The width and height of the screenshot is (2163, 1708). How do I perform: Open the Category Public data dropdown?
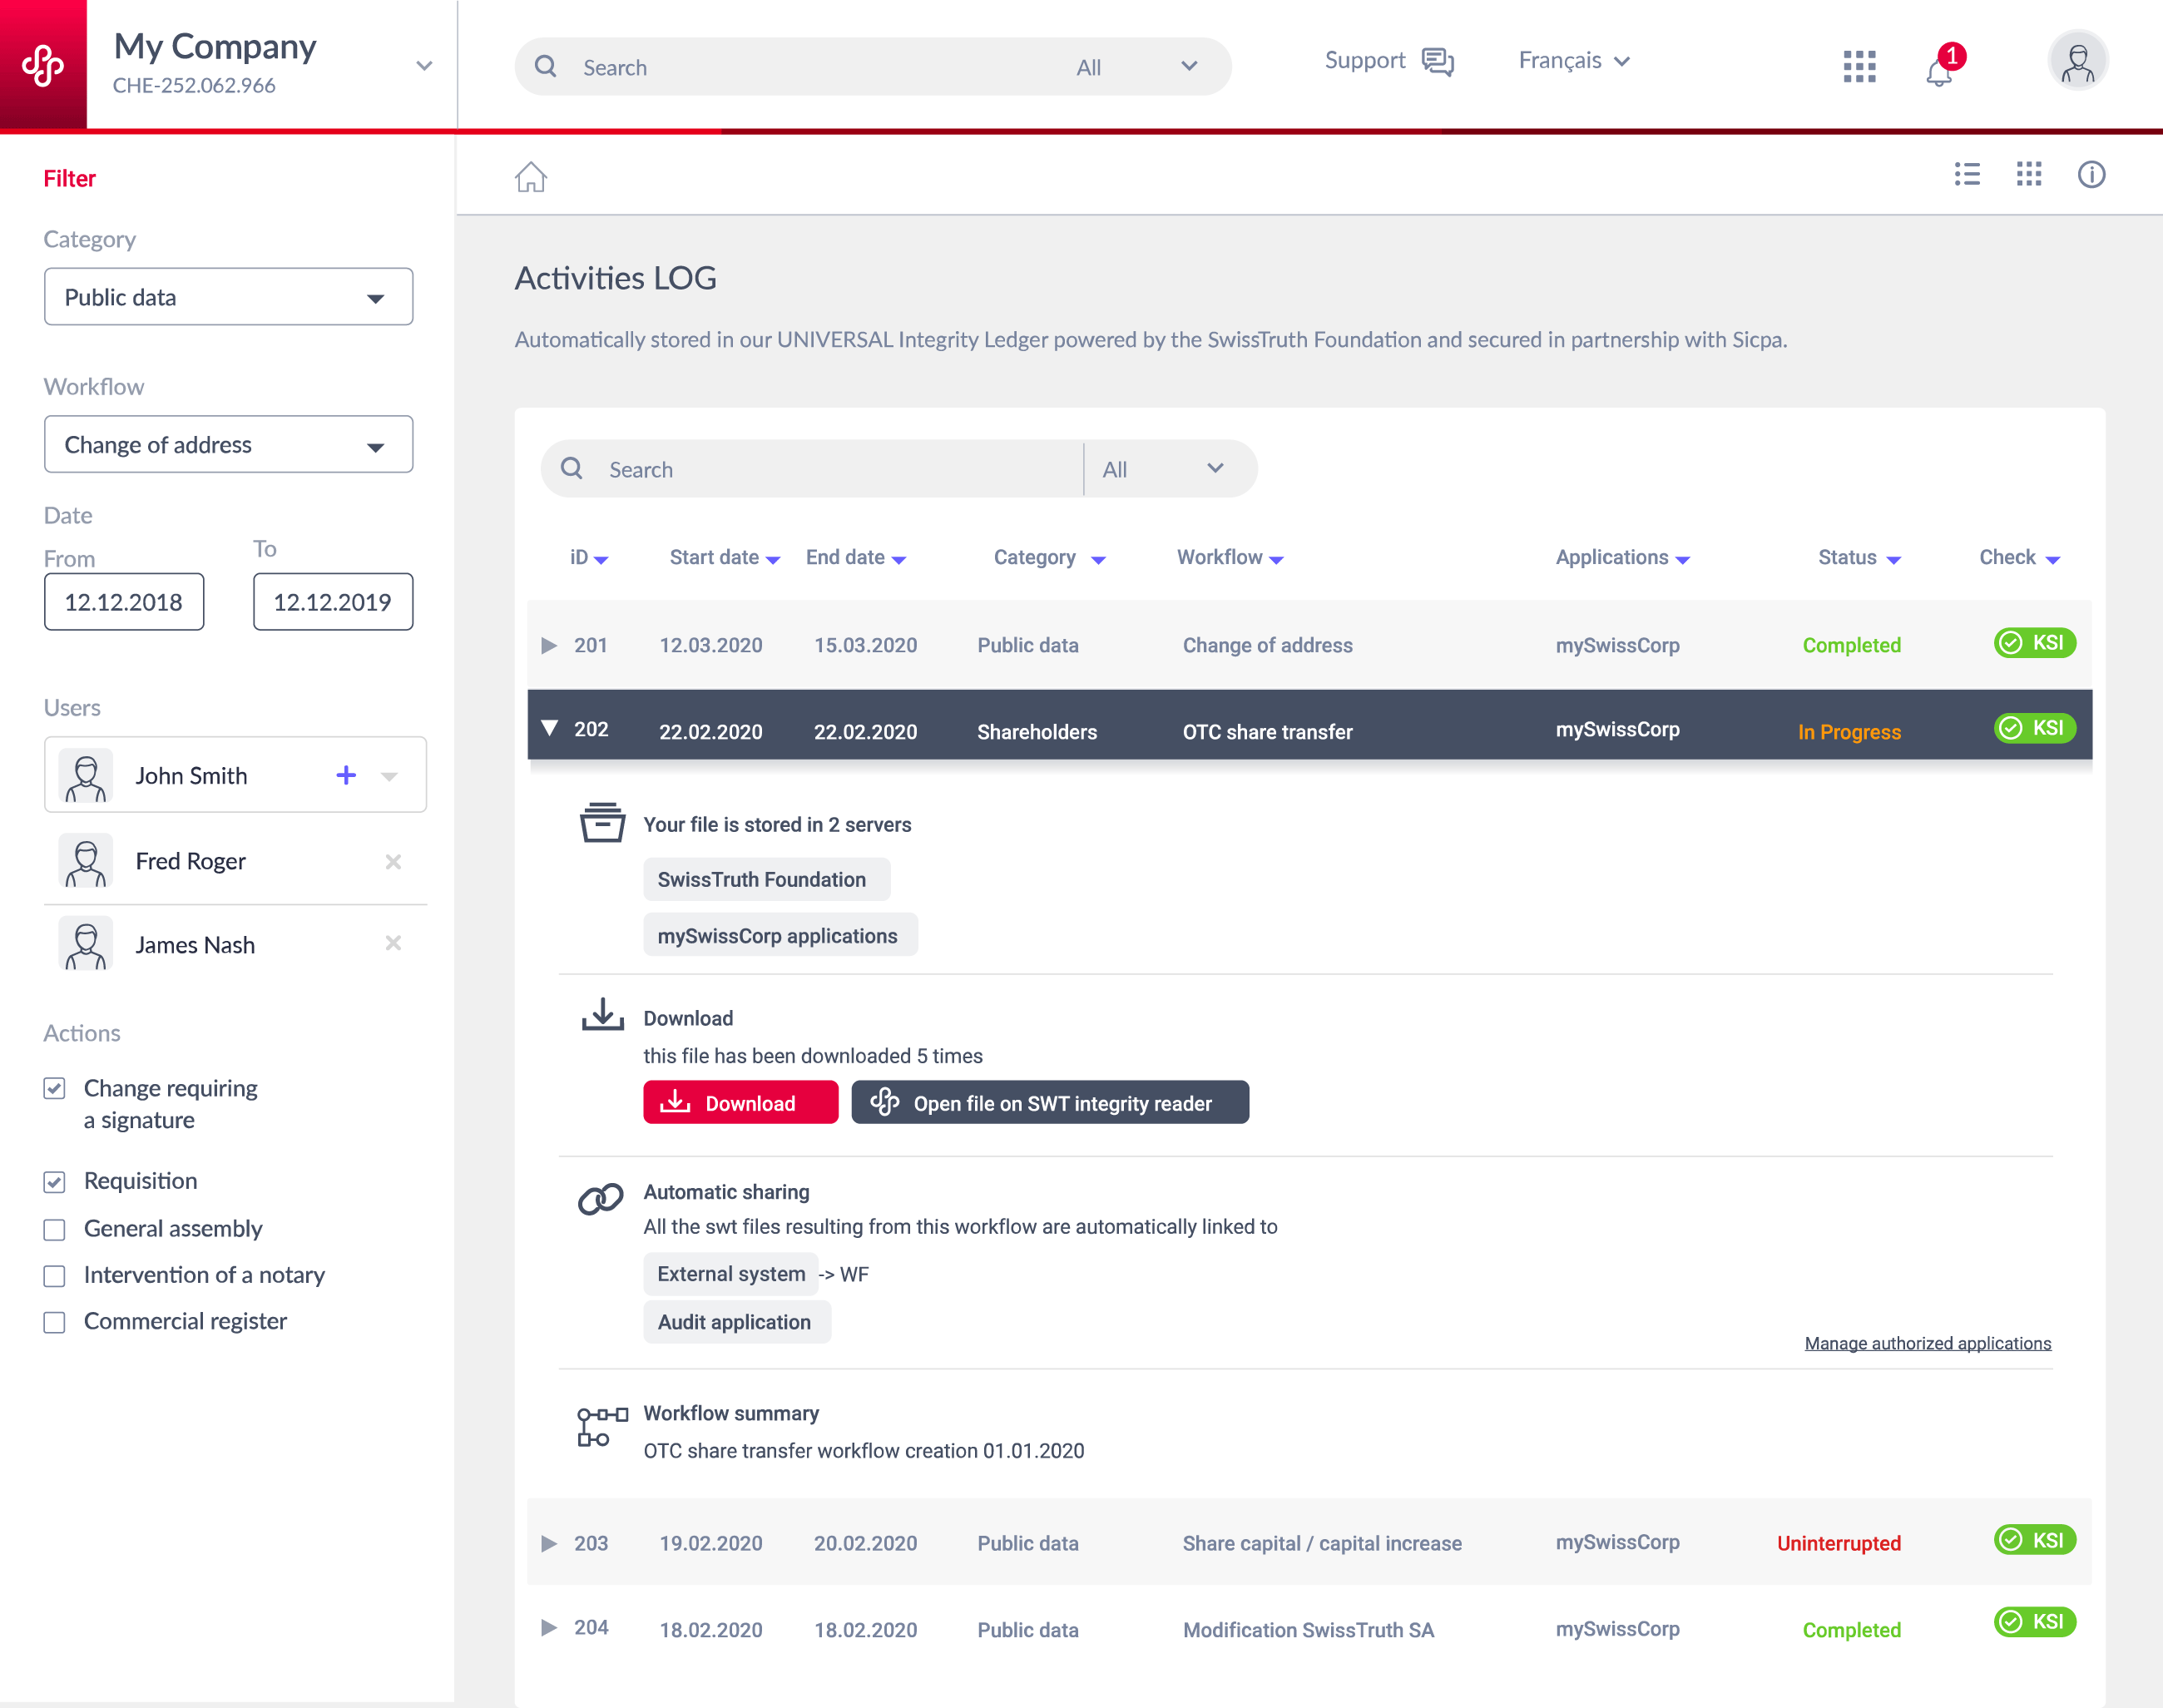228,297
